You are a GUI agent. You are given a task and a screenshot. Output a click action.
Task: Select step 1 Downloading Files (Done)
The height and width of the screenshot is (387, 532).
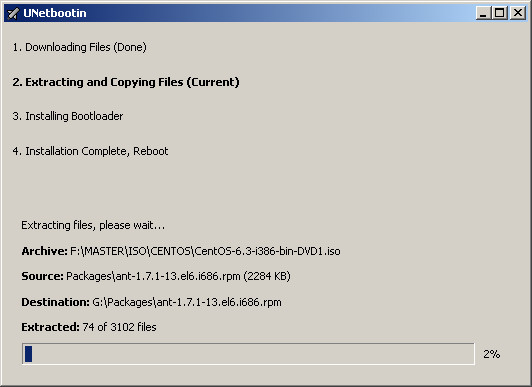click(x=79, y=47)
